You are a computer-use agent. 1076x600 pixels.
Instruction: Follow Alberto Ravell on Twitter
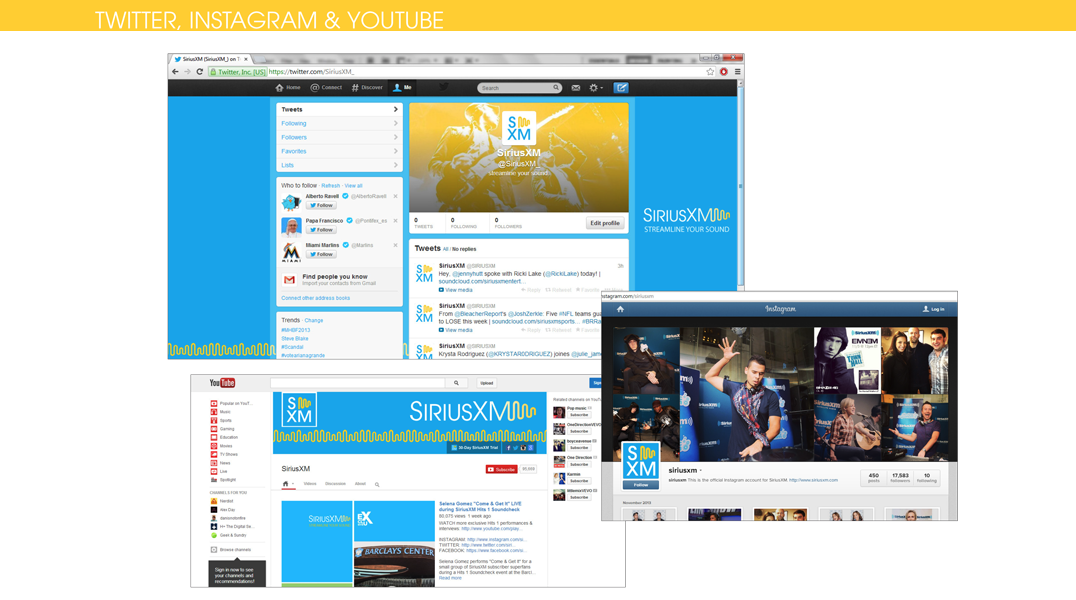(x=321, y=205)
